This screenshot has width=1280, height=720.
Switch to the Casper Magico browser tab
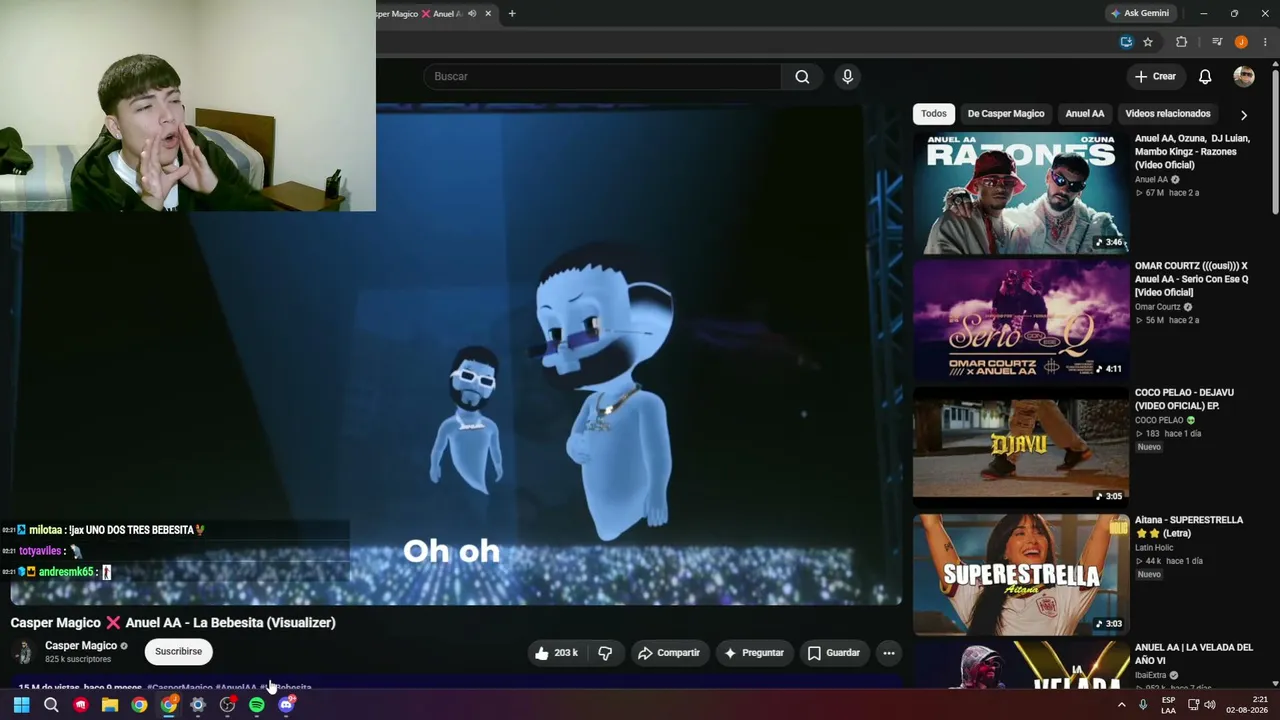(x=418, y=14)
